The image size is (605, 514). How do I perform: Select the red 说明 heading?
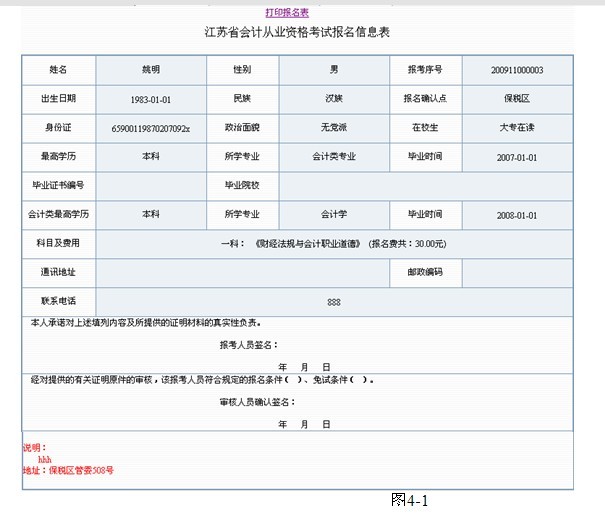(35, 448)
